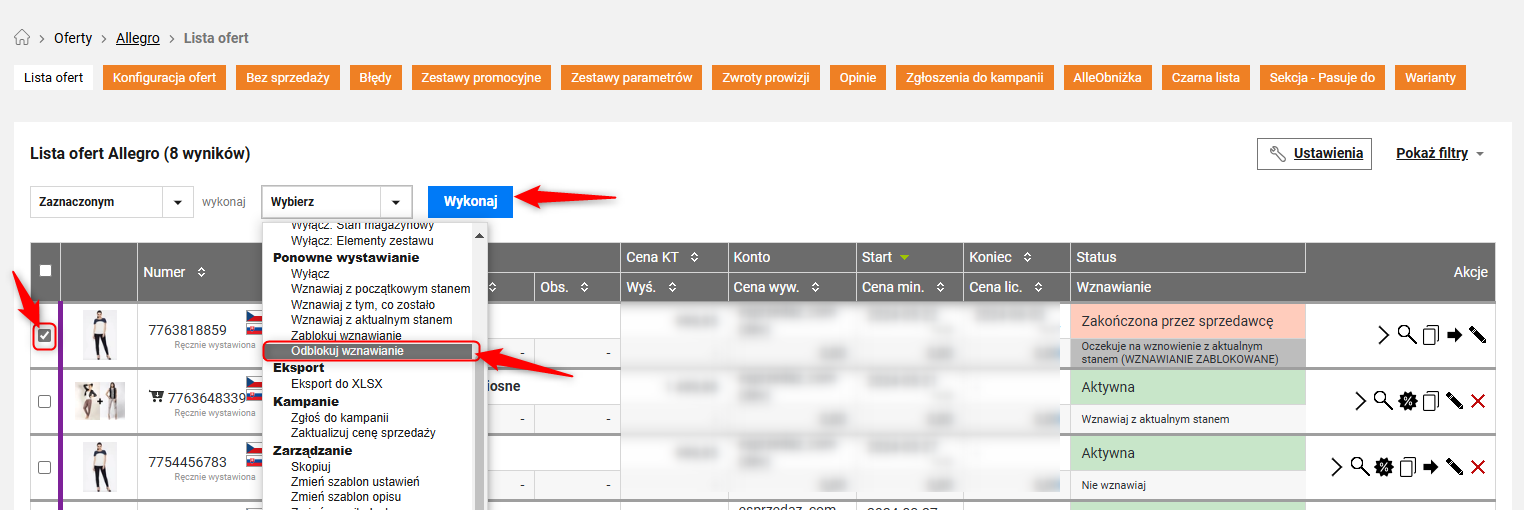Uncheck the checkbox for offer 7763818859
This screenshot has height=510, width=1524.
pos(44,337)
